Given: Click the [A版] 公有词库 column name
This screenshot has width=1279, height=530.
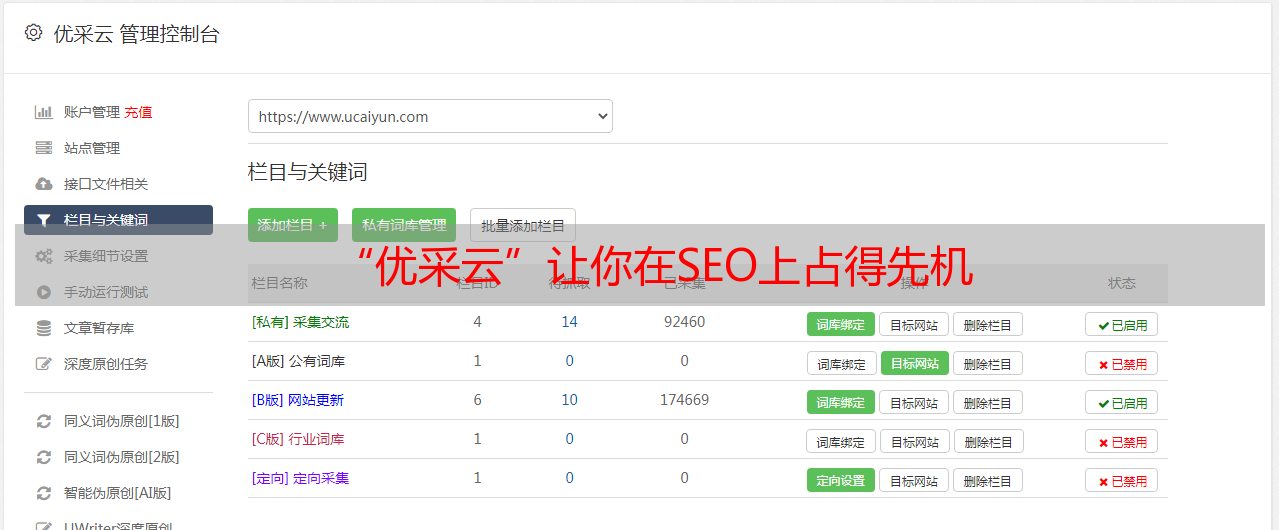Looking at the screenshot, I should (x=298, y=361).
